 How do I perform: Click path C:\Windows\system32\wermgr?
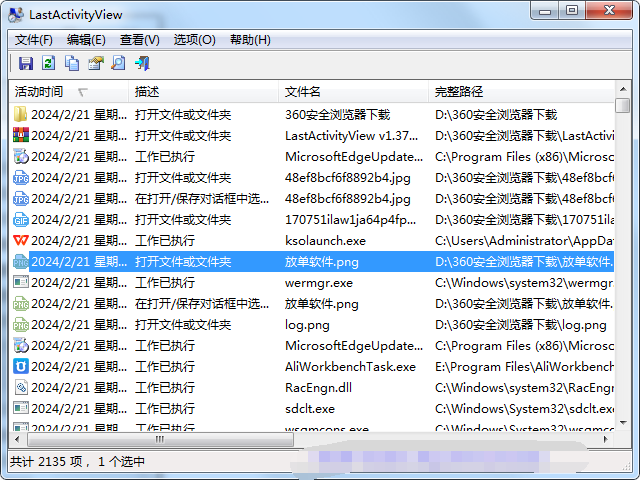[x=524, y=283]
